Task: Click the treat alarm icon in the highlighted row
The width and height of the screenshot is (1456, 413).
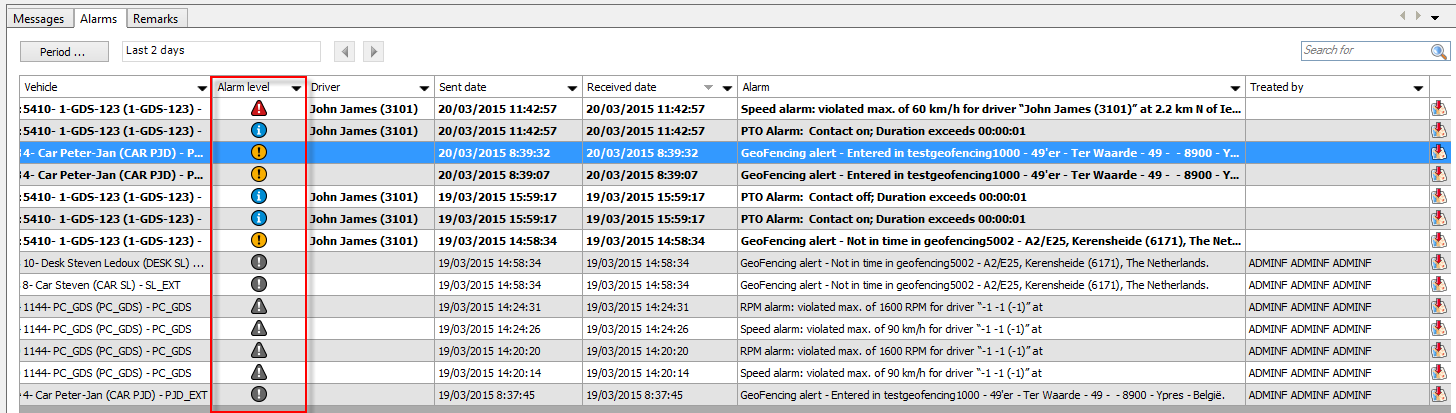Action: pyautogui.click(x=1439, y=153)
